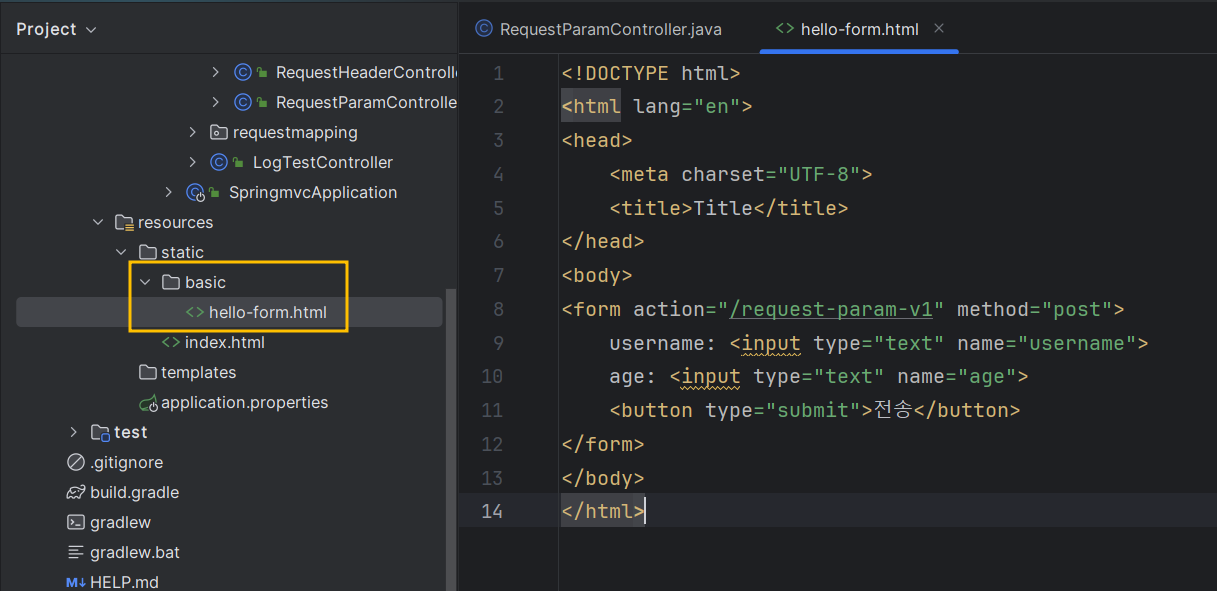The width and height of the screenshot is (1217, 591).
Task: Open the Project view dropdown
Action: [56, 29]
